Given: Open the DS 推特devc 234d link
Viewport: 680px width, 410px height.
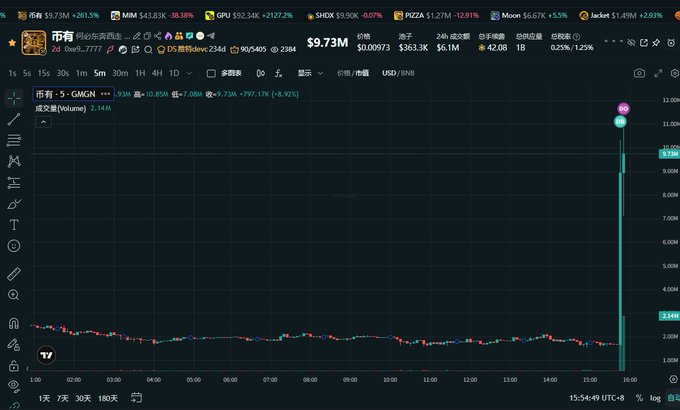Looking at the screenshot, I should pyautogui.click(x=191, y=49).
